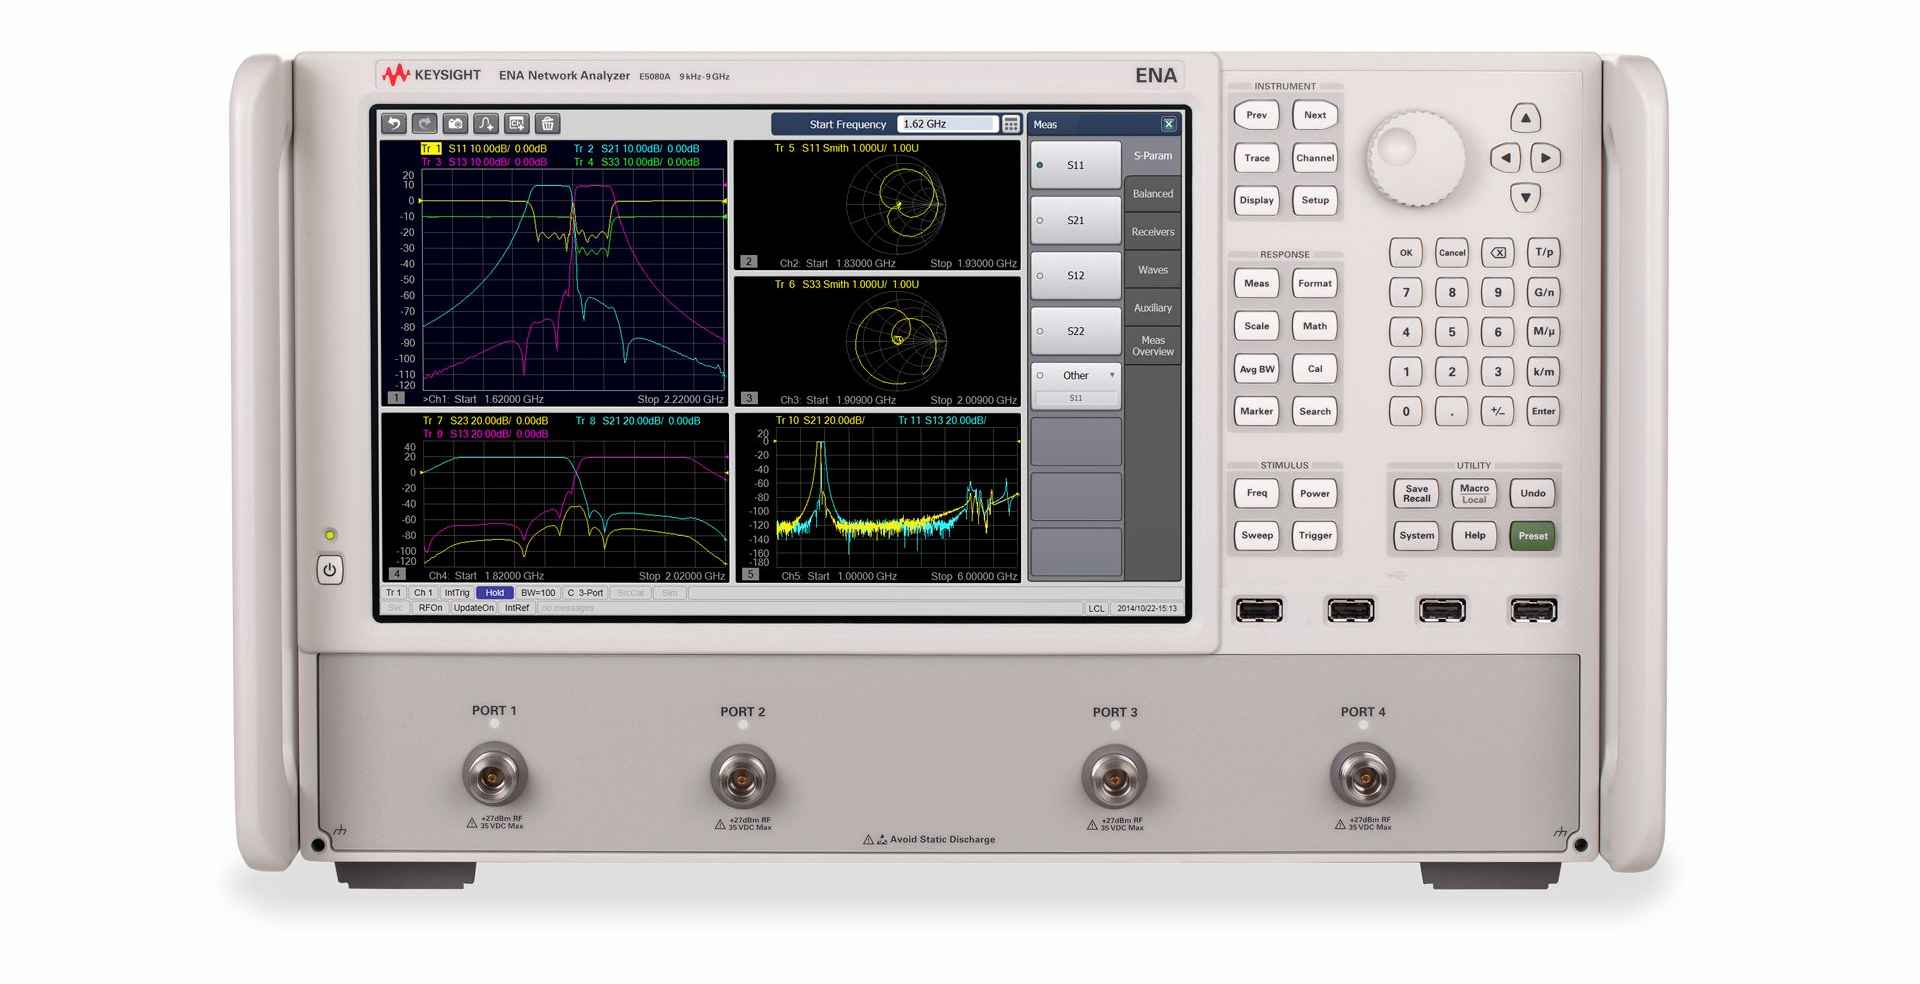Click the Channel hardkey

pyautogui.click(x=1315, y=158)
